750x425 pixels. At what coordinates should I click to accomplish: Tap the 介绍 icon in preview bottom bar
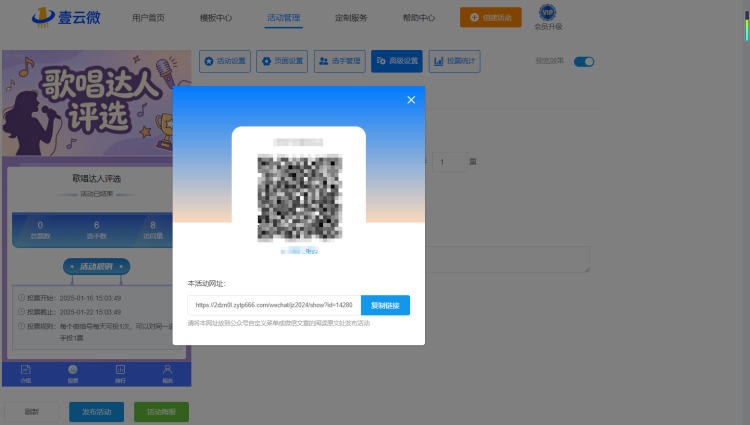[26, 374]
